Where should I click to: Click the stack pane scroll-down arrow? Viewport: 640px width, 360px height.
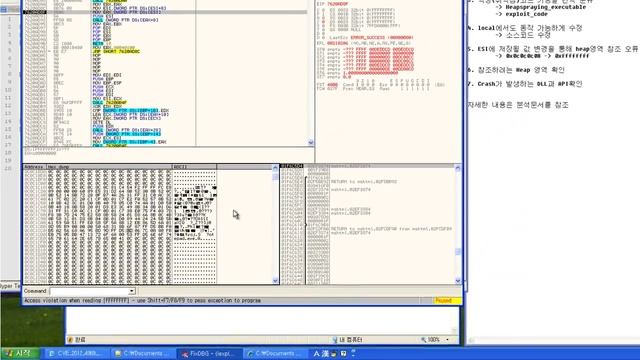458,280
